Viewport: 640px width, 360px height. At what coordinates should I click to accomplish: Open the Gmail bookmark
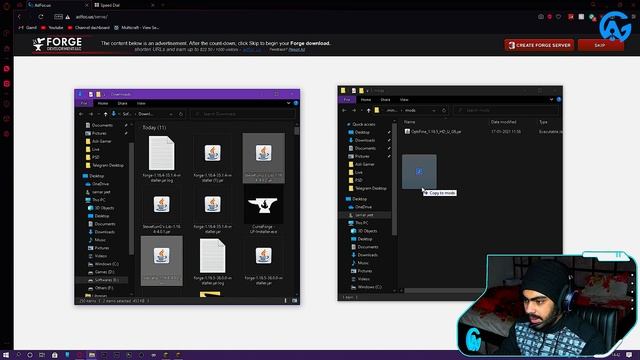[x=28, y=28]
